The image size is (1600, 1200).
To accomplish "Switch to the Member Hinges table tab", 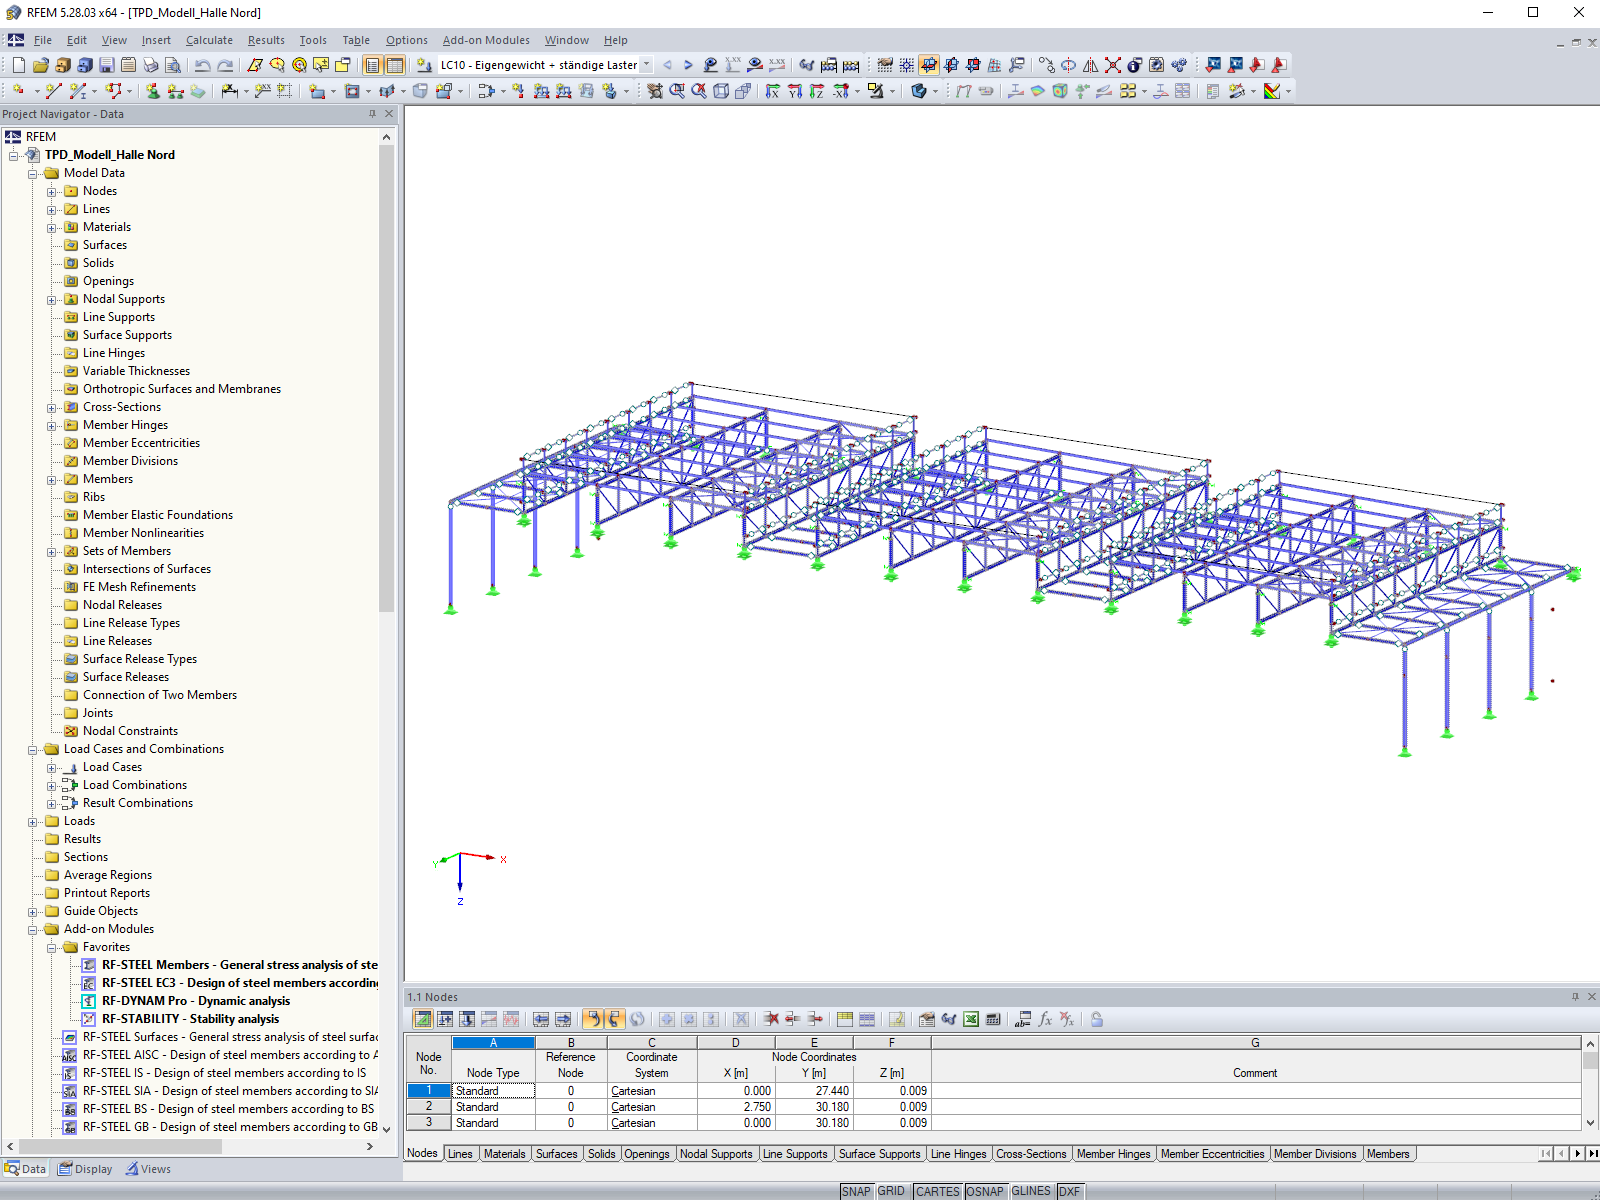I will click(x=1113, y=1154).
